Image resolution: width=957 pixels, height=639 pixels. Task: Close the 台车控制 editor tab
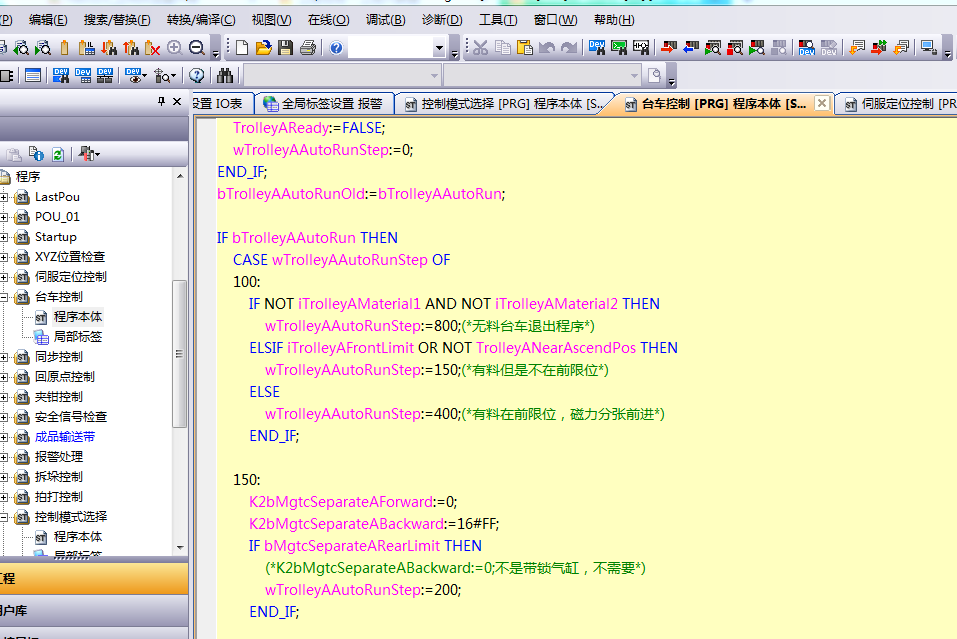(x=821, y=103)
